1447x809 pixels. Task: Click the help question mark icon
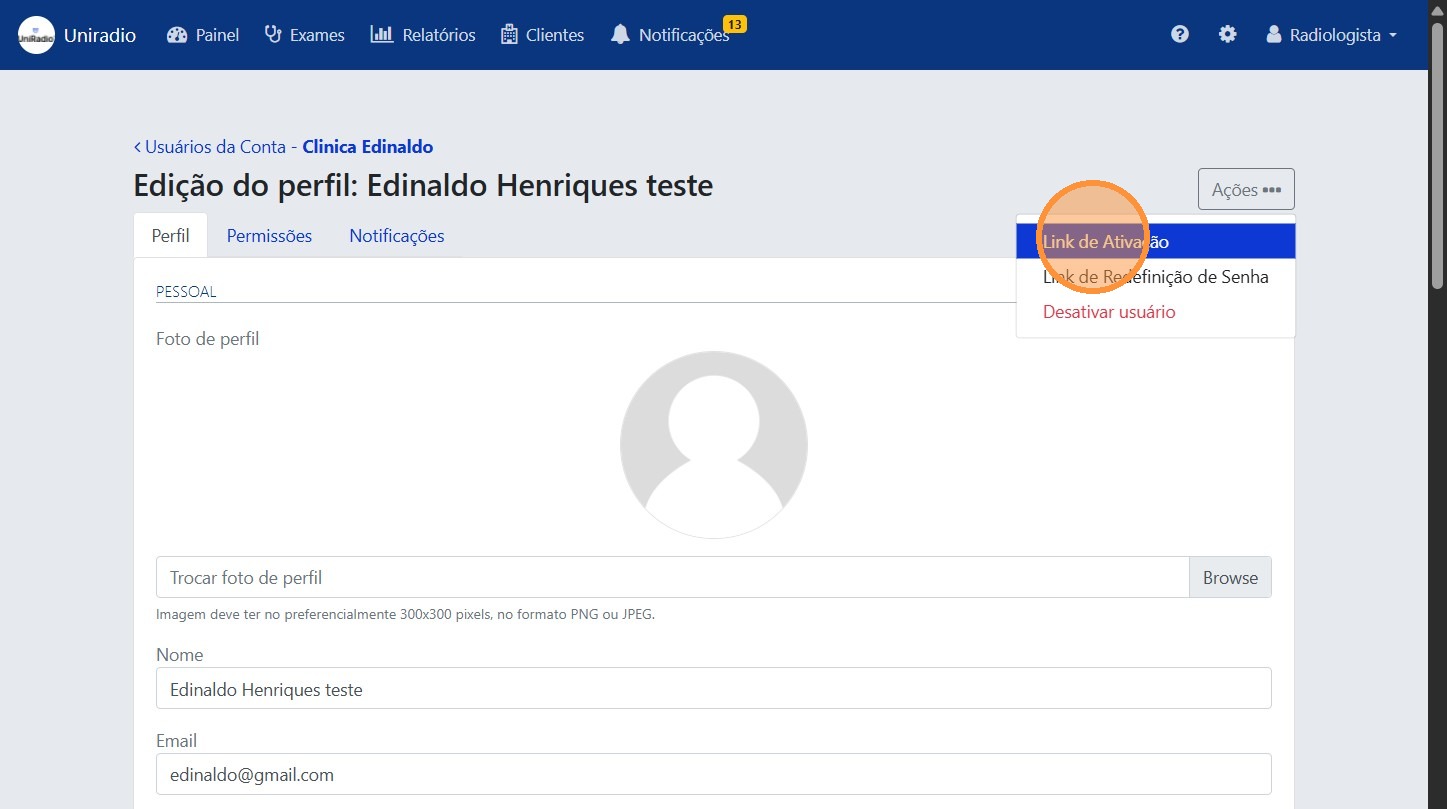pyautogui.click(x=1180, y=35)
